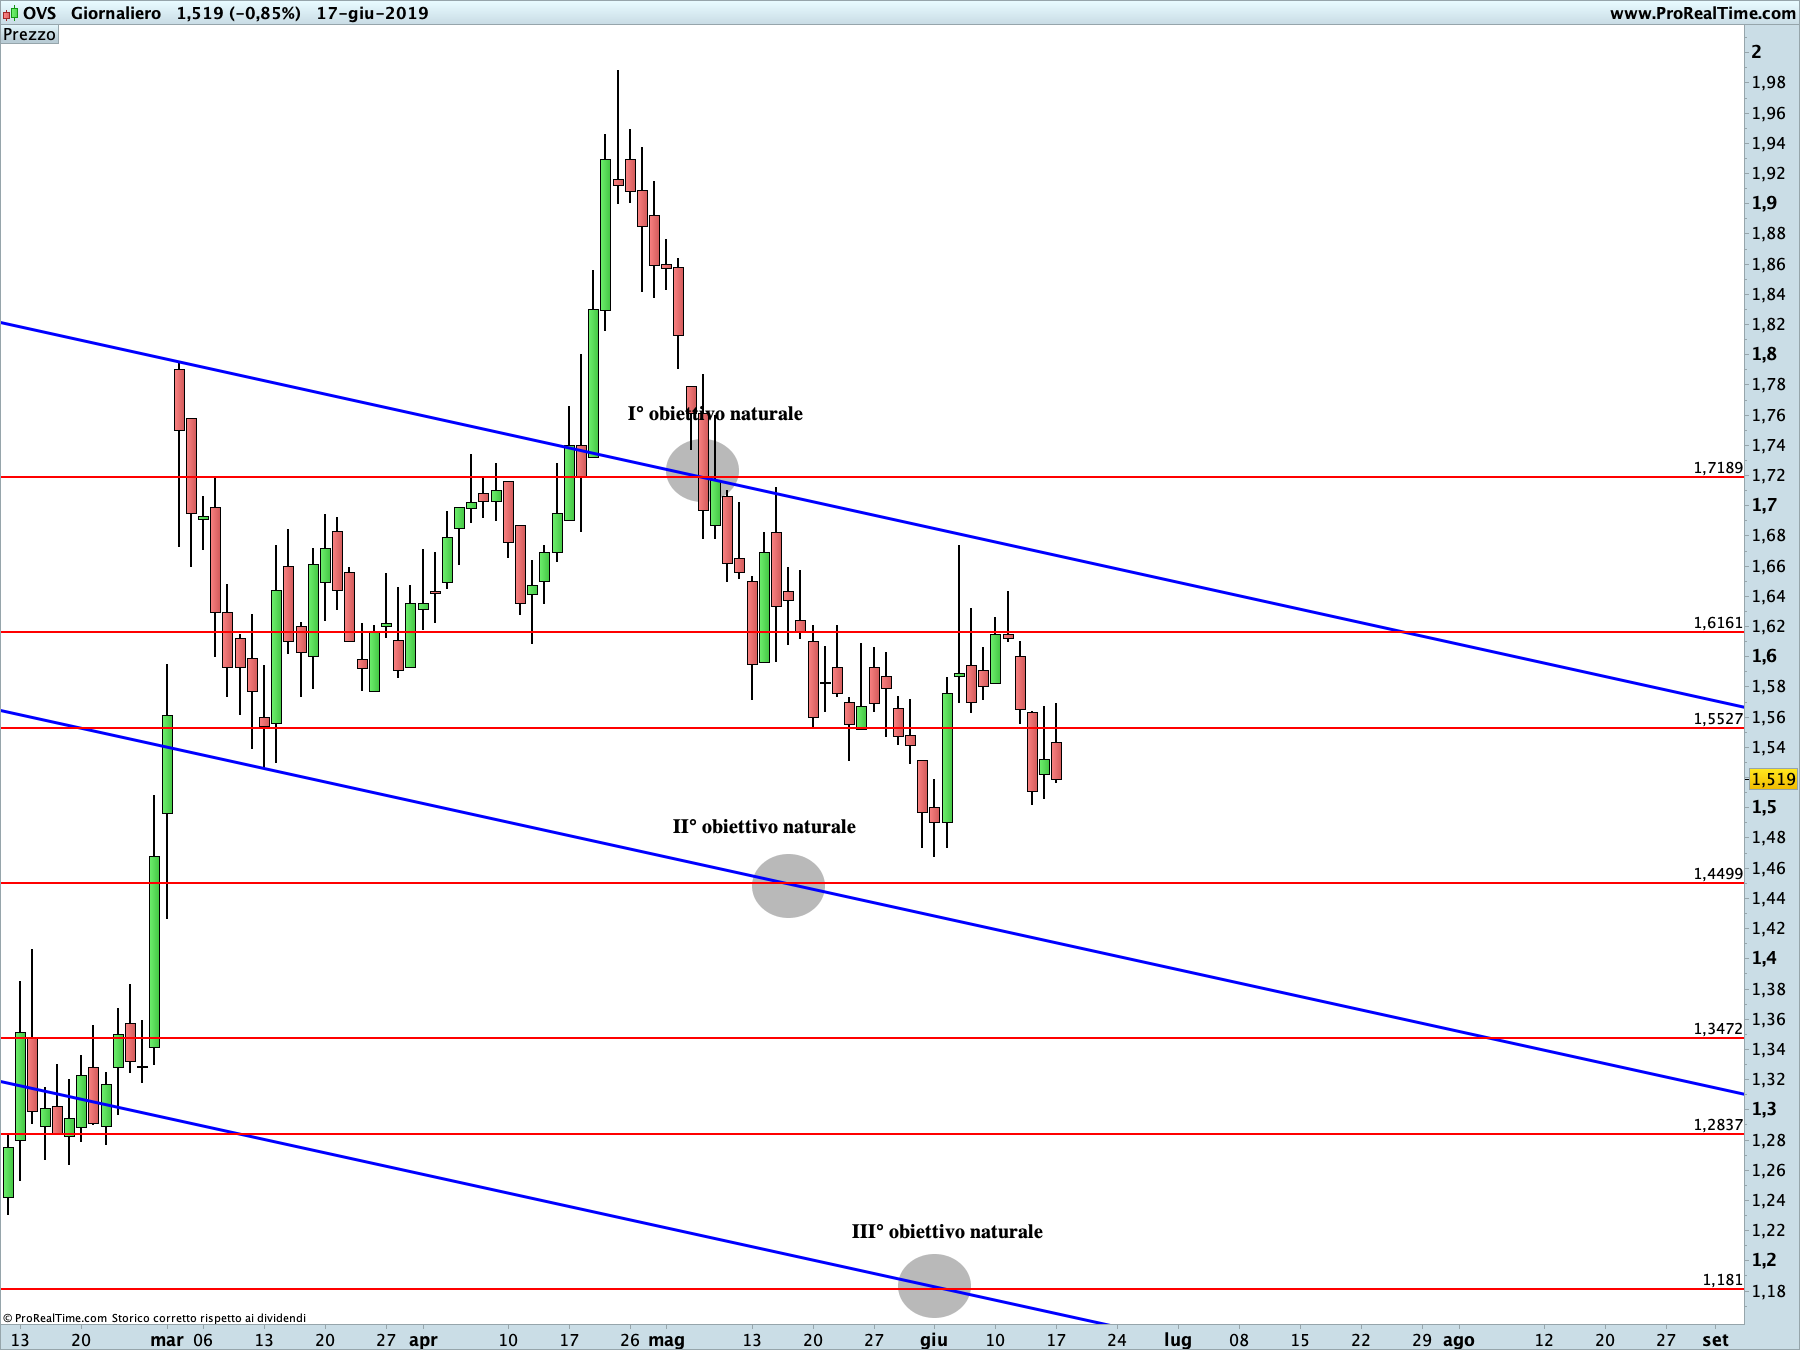Viewport: 1800px width, 1350px height.
Task: Click the 1,2837 horizontal level label
Action: tap(1718, 1125)
